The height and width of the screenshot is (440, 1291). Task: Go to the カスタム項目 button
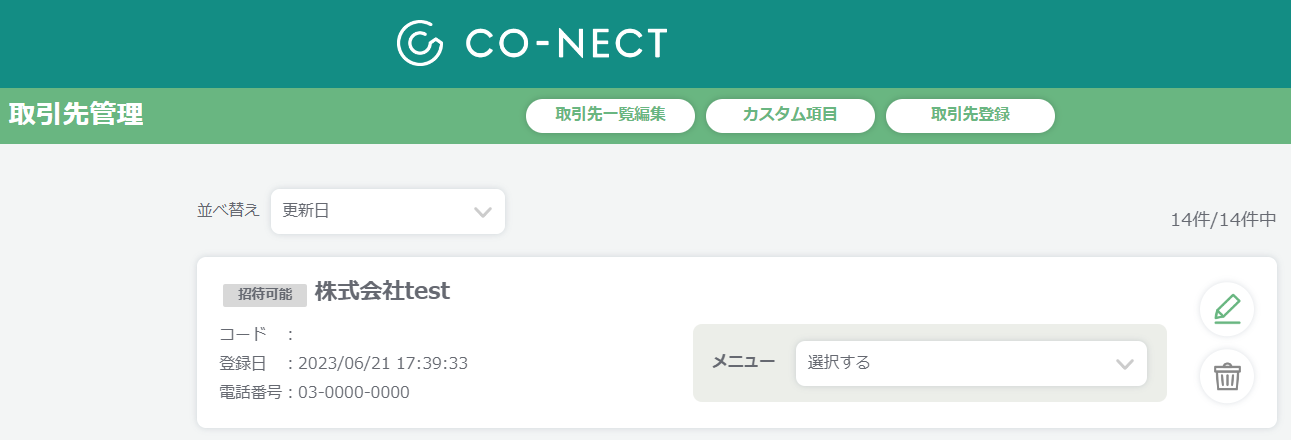click(x=790, y=115)
